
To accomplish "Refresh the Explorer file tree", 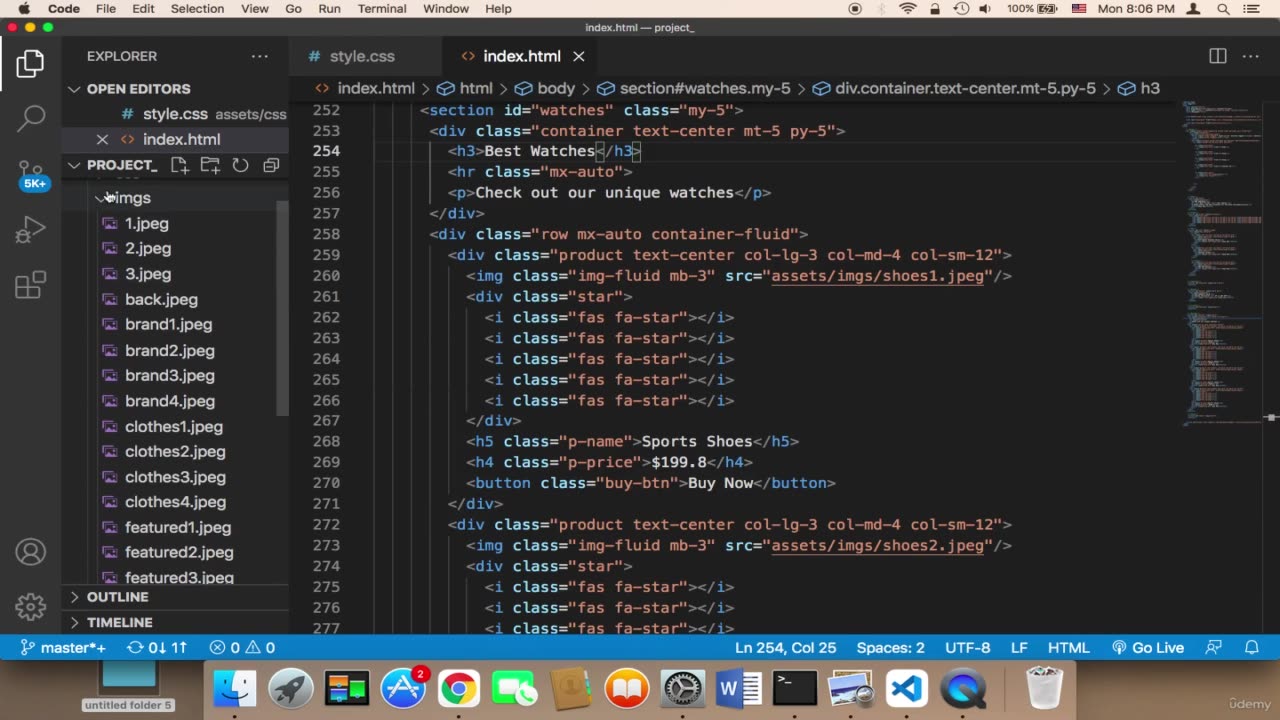I will (240, 165).
